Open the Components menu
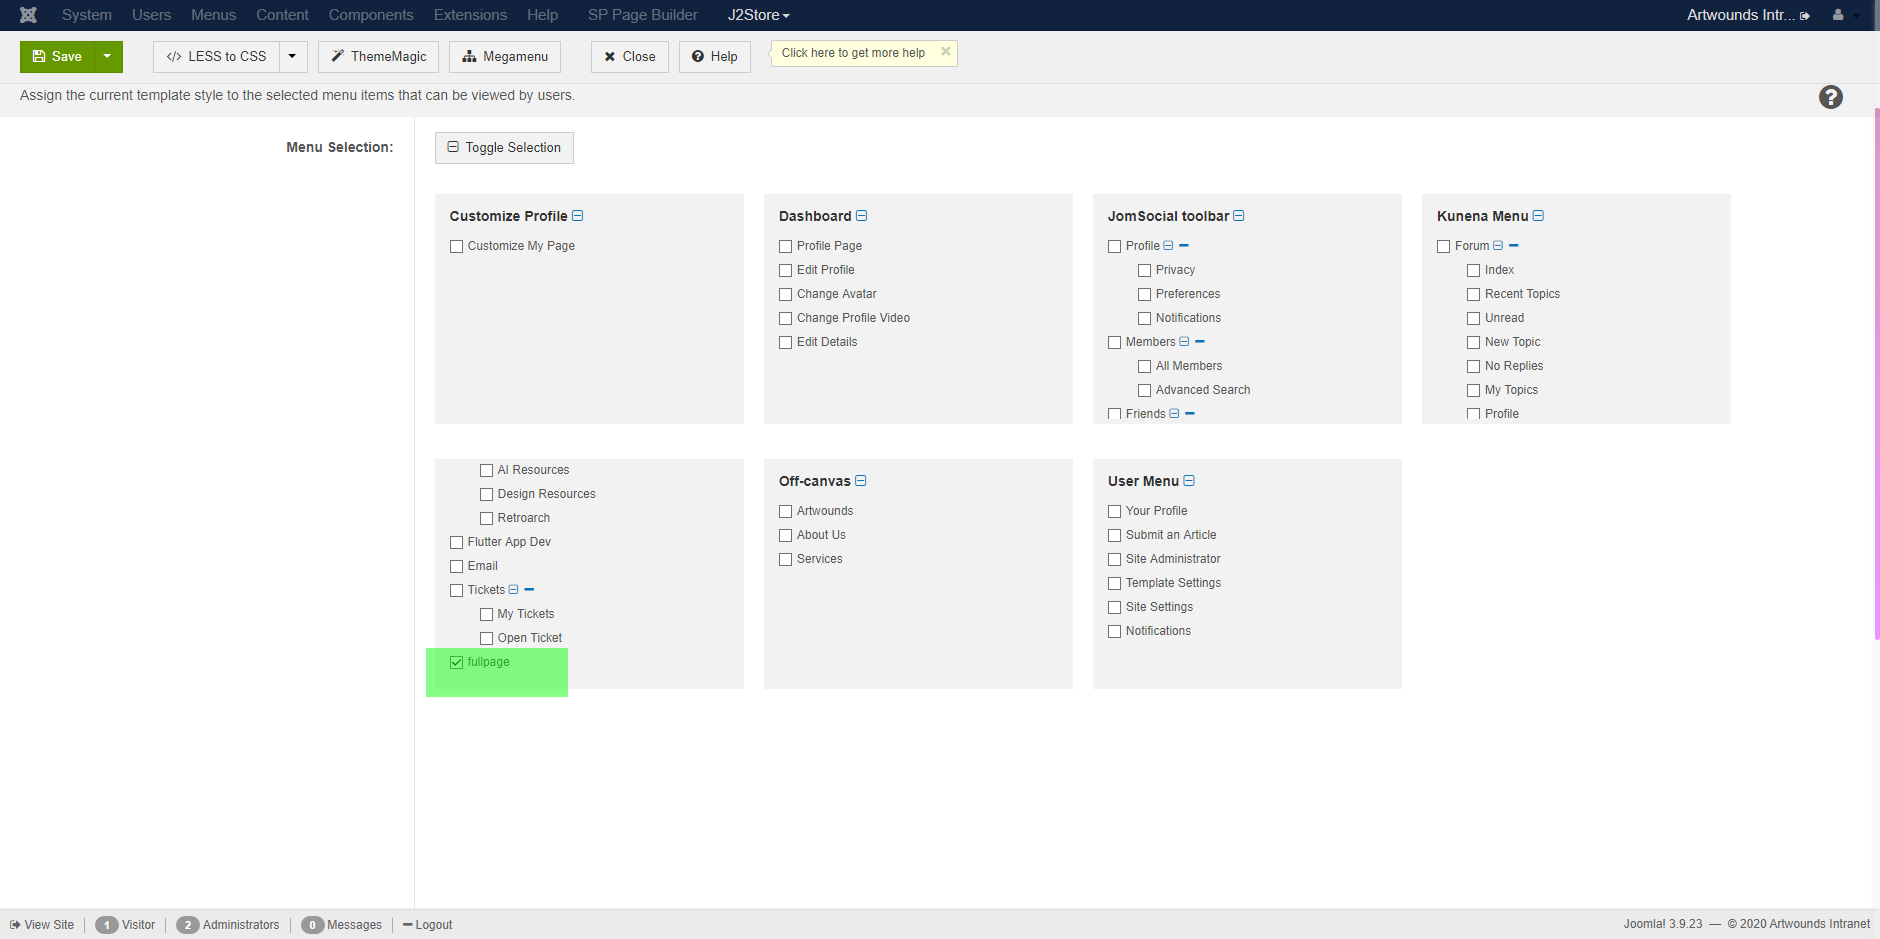 (x=371, y=15)
